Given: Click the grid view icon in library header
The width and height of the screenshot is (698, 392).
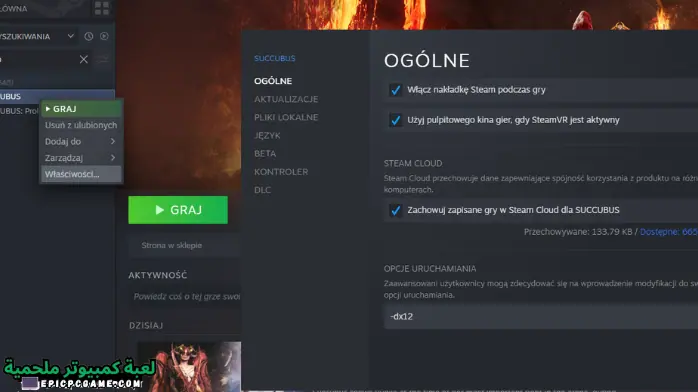Looking at the screenshot, I should [x=101, y=8].
